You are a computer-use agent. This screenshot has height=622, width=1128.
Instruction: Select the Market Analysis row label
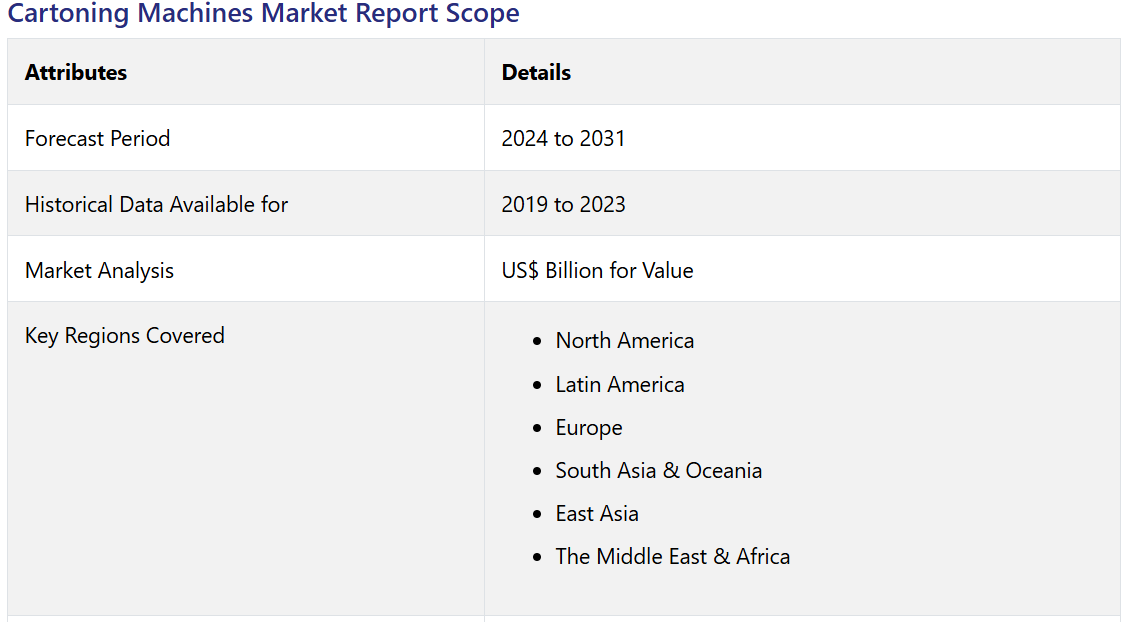[x=99, y=270]
